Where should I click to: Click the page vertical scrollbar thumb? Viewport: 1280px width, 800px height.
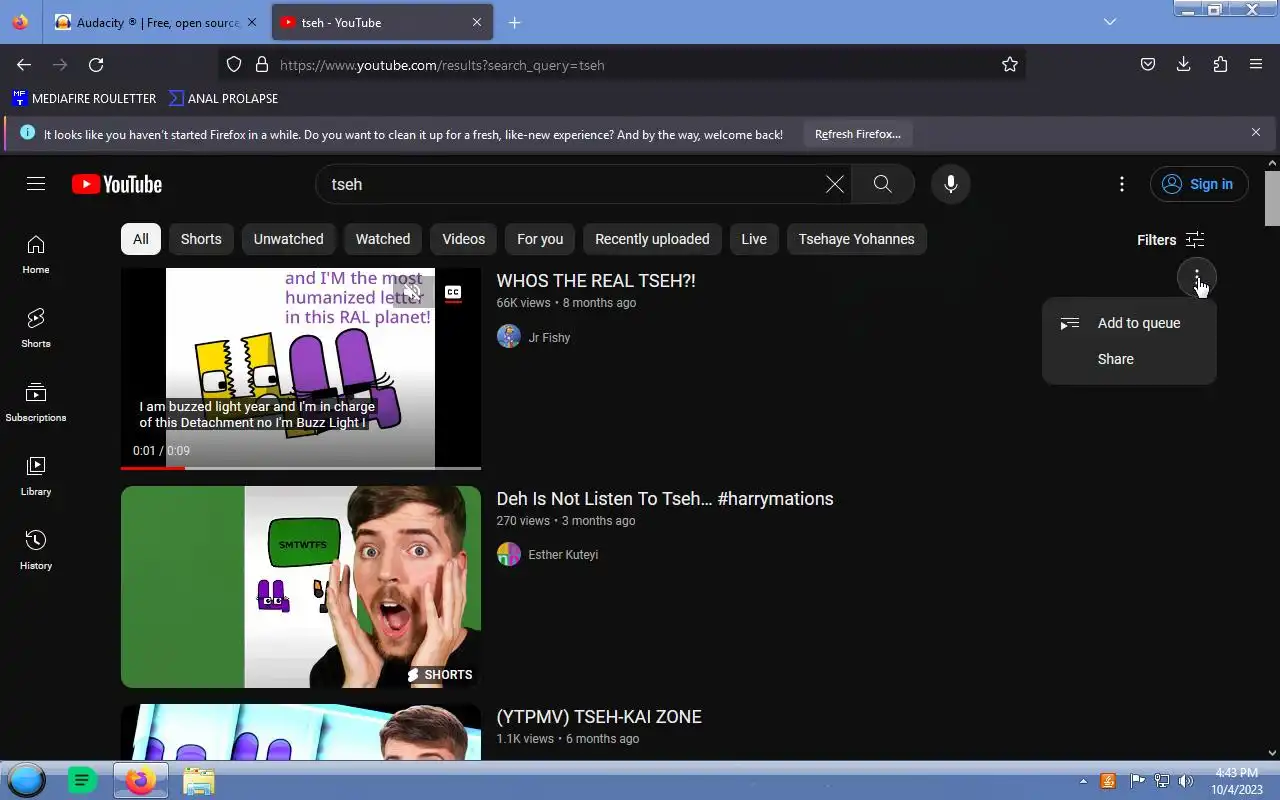1272,198
